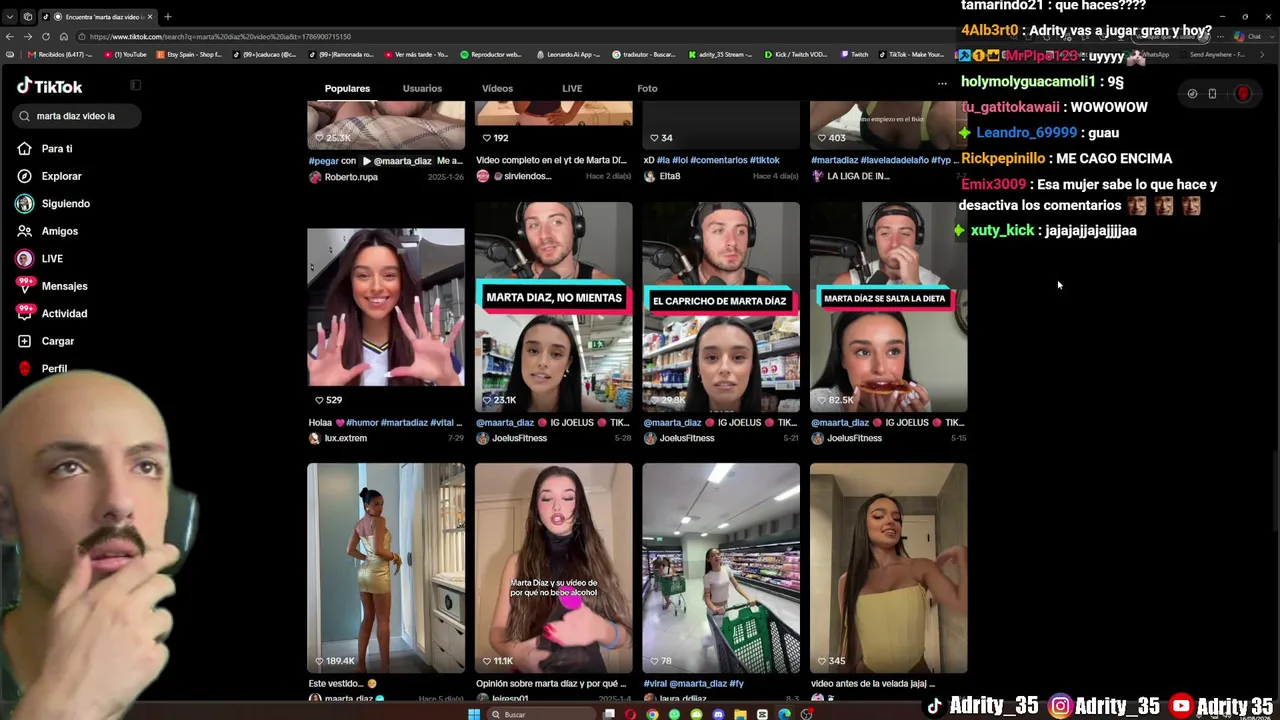Click the Windows taskbar Buscar box

point(541,714)
